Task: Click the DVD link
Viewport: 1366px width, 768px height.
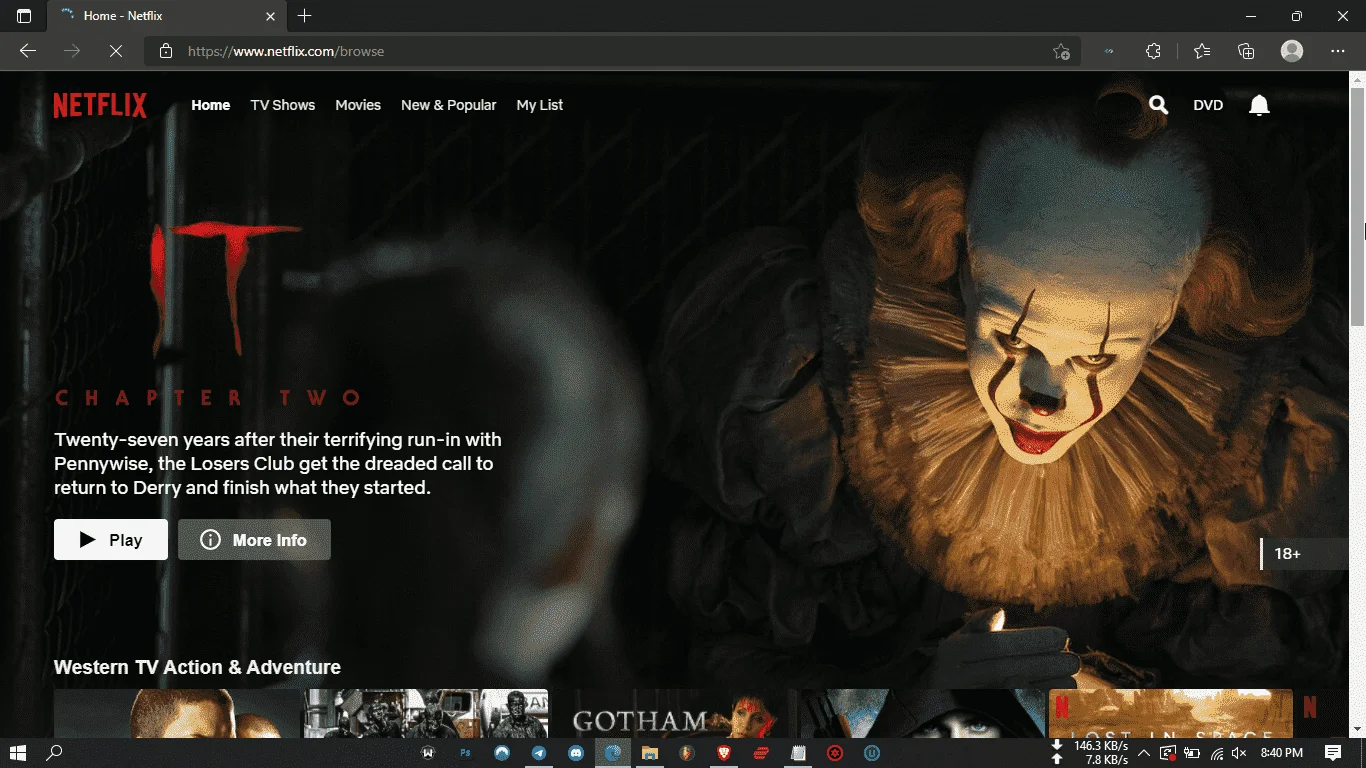Action: [x=1208, y=105]
